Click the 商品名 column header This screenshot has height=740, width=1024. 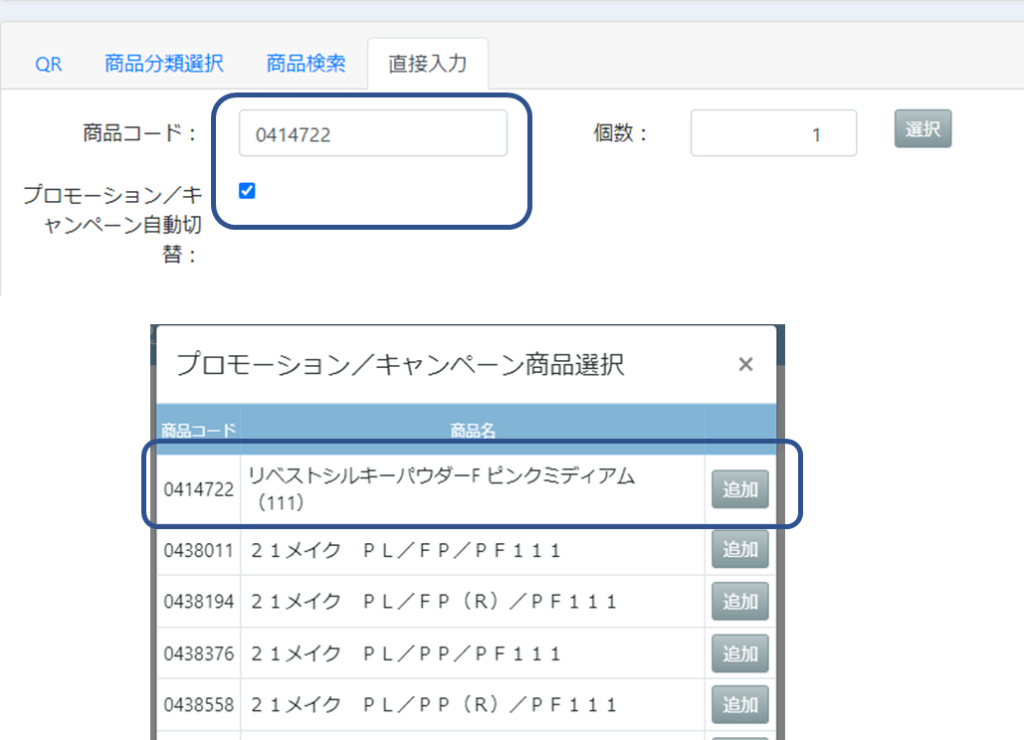tap(473, 431)
